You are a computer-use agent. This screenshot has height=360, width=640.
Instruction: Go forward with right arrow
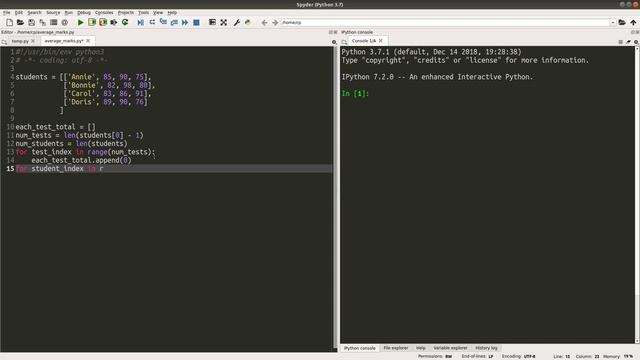click(275, 22)
